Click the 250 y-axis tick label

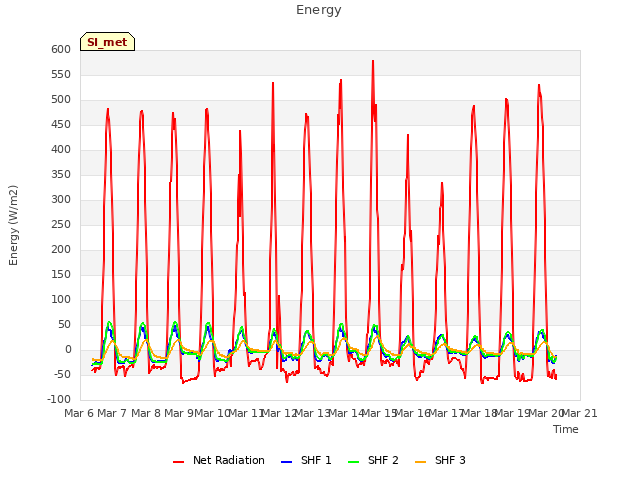pyautogui.click(x=61, y=224)
